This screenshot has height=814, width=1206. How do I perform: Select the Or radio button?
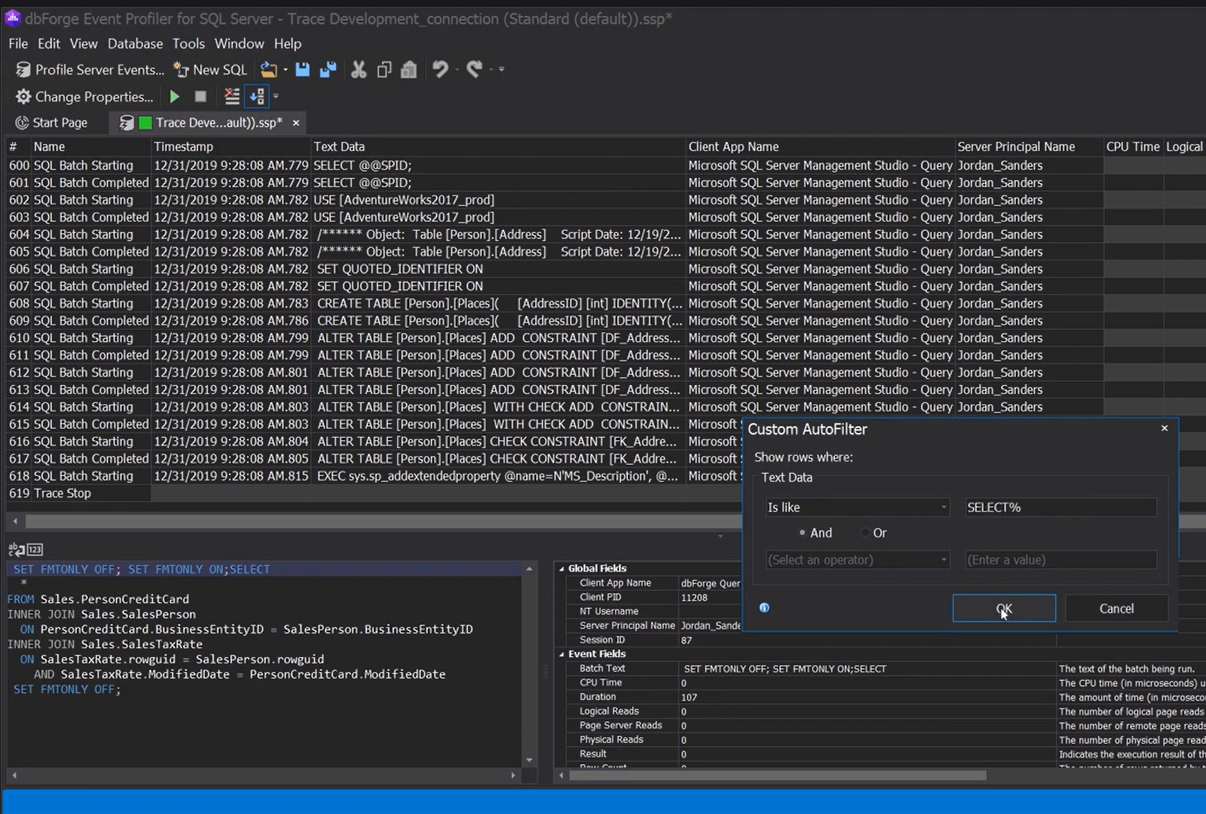click(866, 533)
